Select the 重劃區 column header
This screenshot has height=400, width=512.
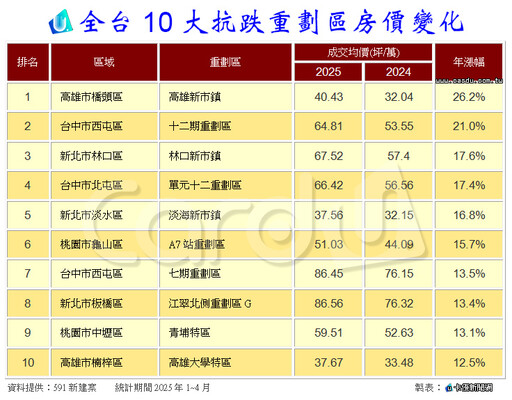(x=225, y=62)
